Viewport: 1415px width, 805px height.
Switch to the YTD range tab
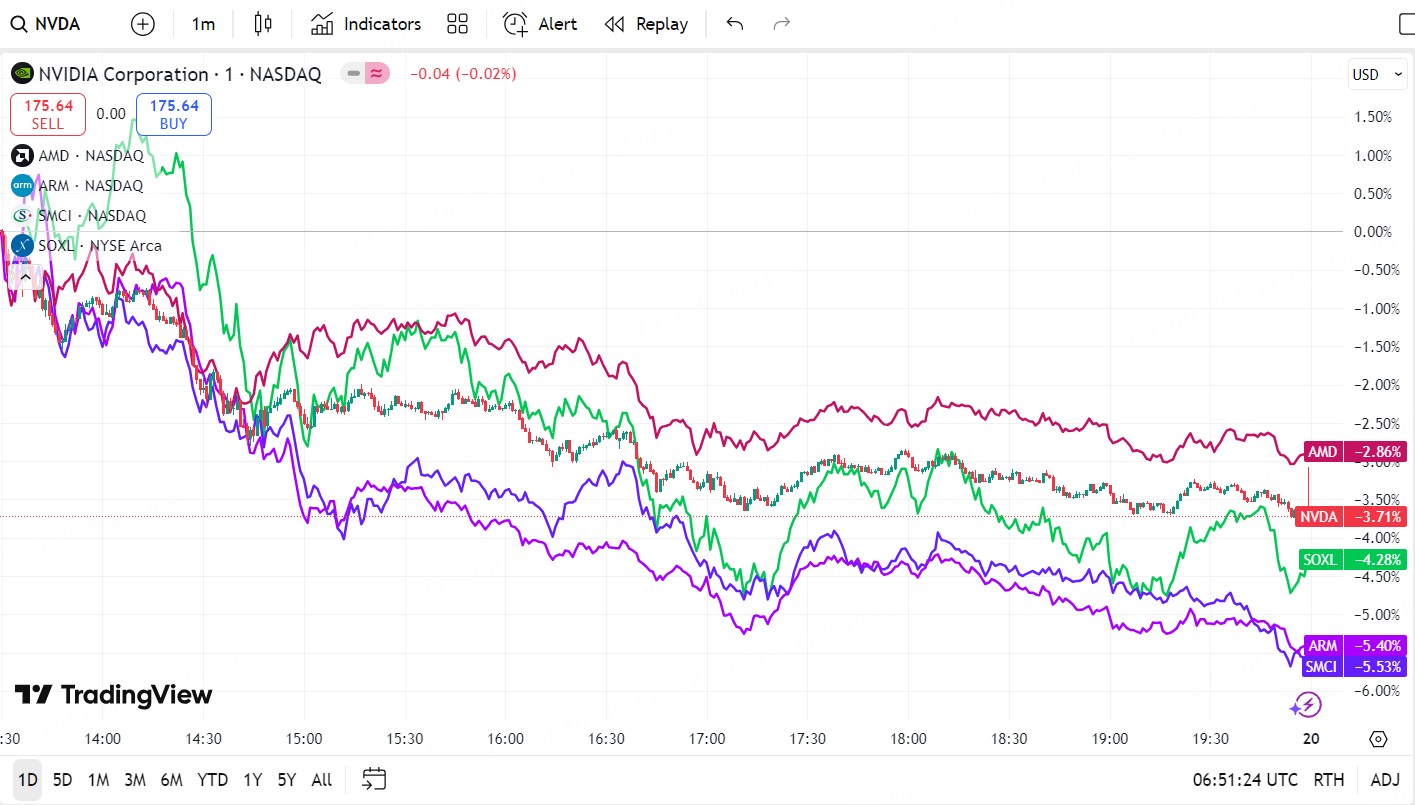coord(212,780)
